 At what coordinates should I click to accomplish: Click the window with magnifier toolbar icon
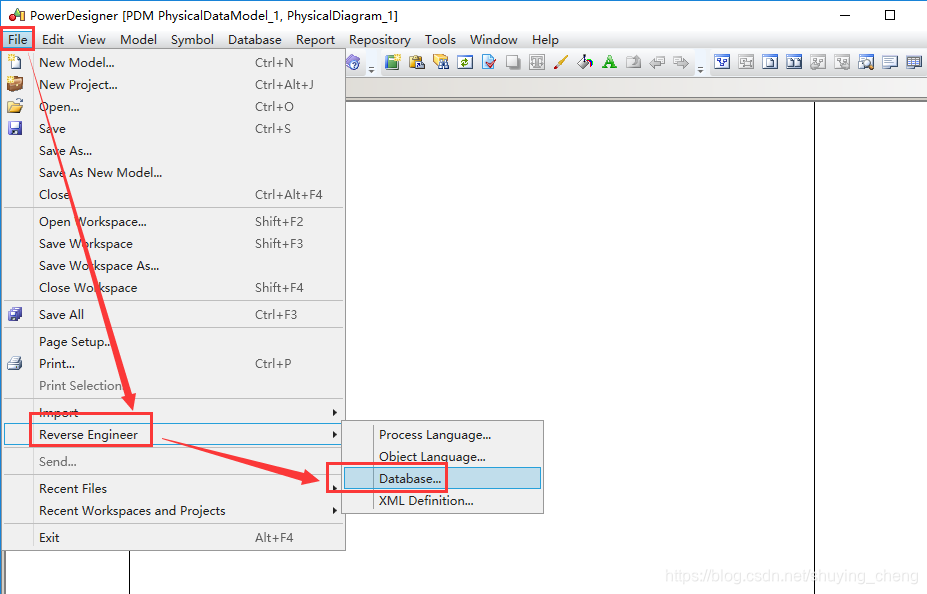click(866, 62)
